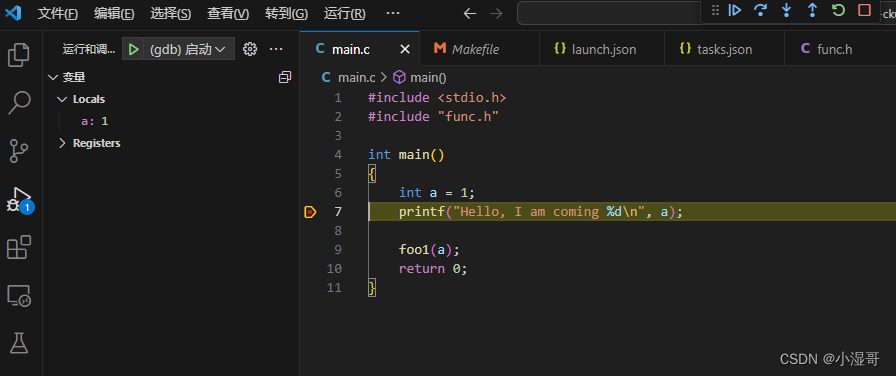Image resolution: width=896 pixels, height=376 pixels.
Task: Toggle the breakpoint on line 7
Action: (310, 212)
